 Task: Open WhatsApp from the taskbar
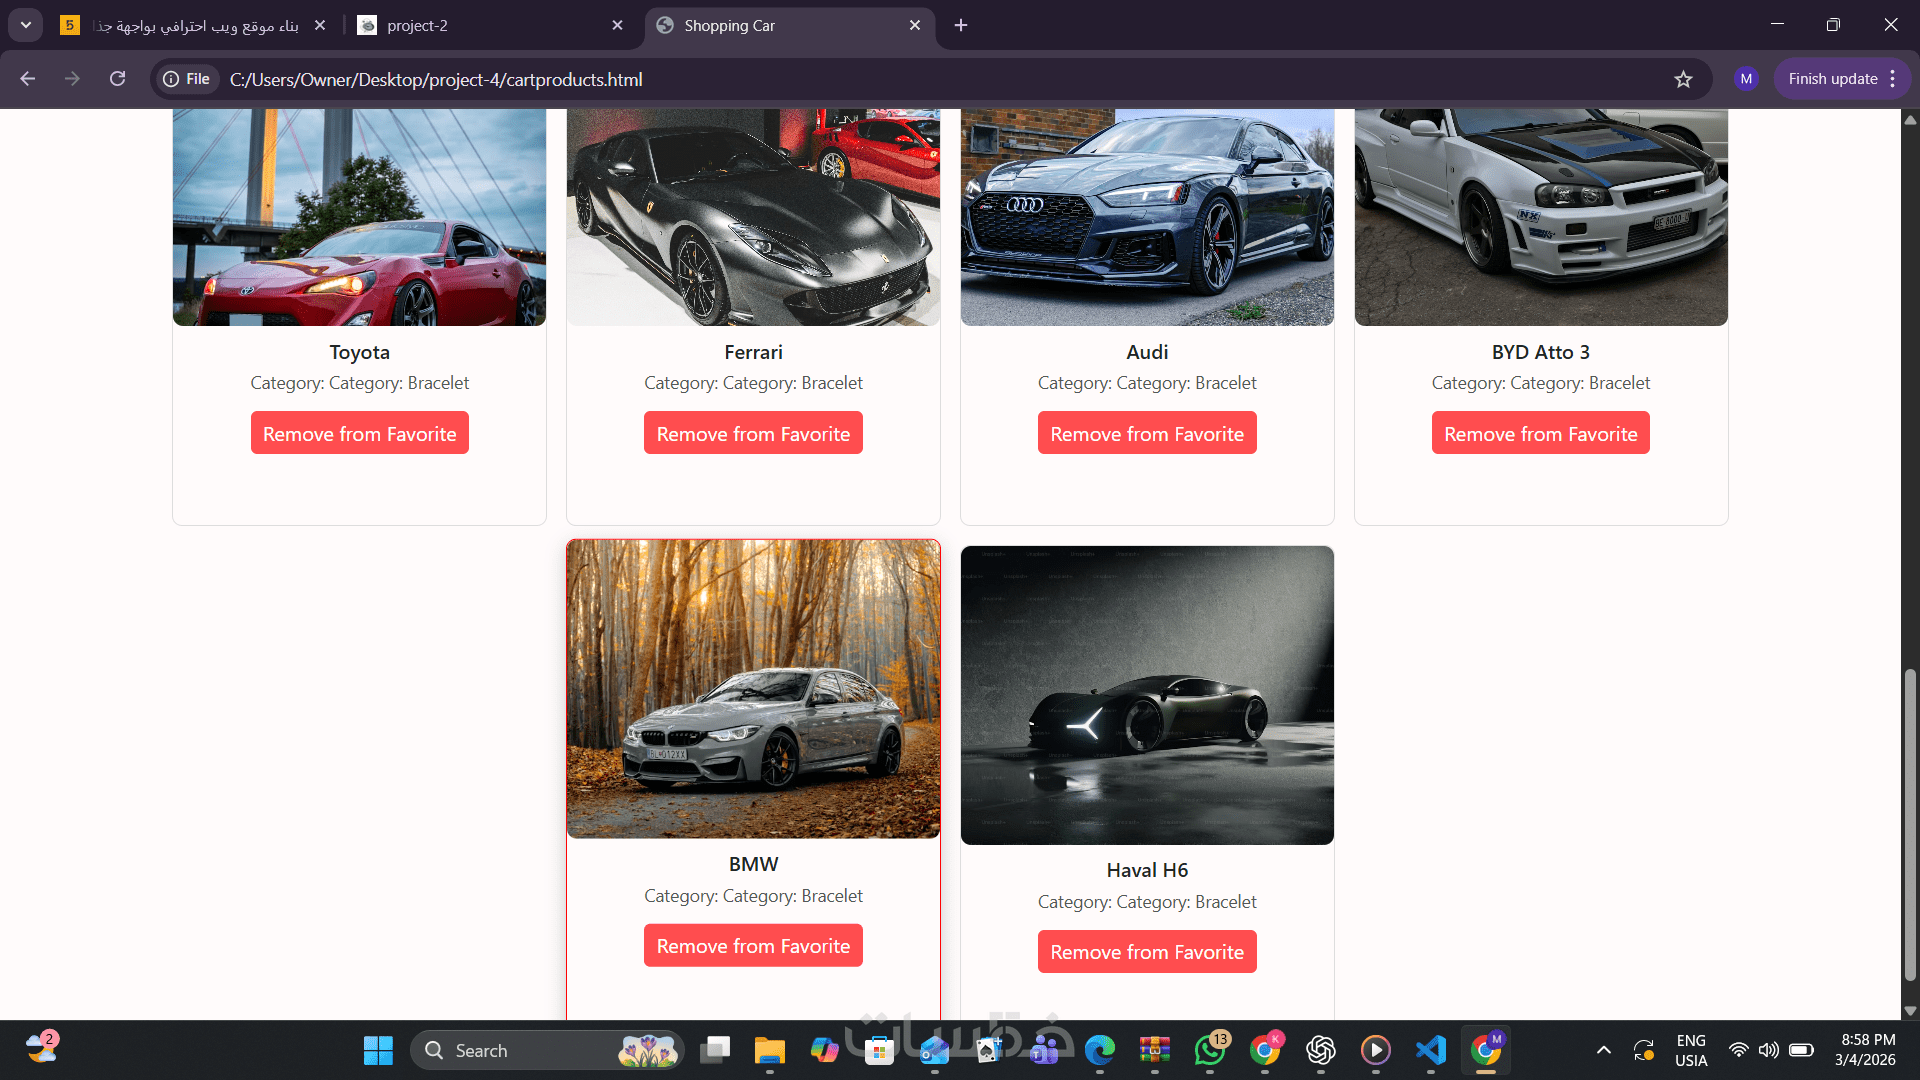point(1210,1050)
